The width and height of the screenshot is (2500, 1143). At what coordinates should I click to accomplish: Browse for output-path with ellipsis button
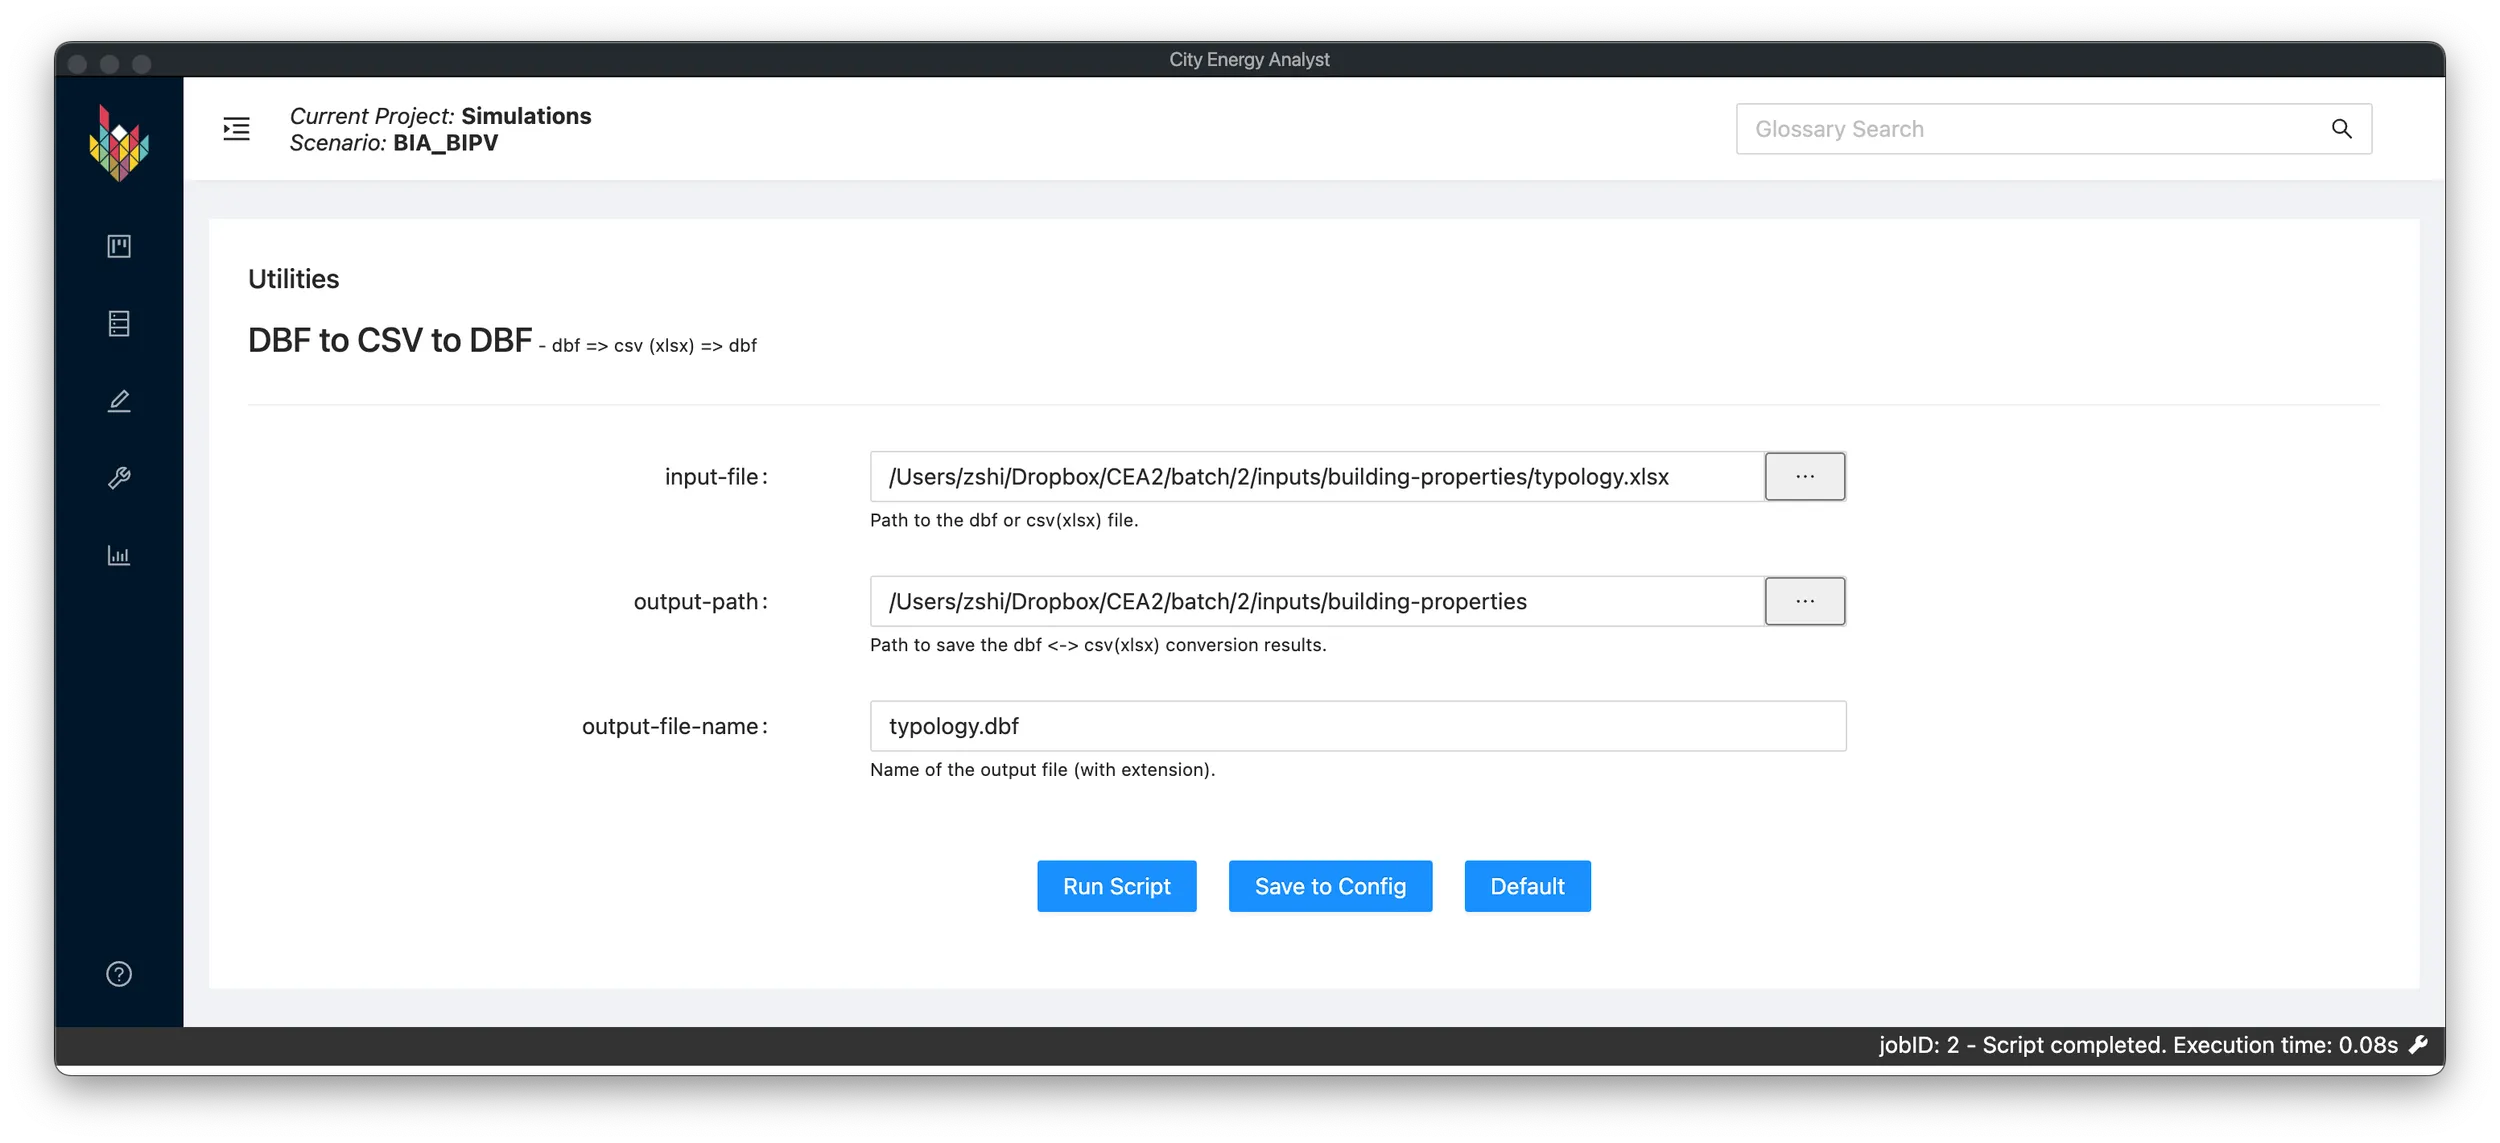(1804, 601)
